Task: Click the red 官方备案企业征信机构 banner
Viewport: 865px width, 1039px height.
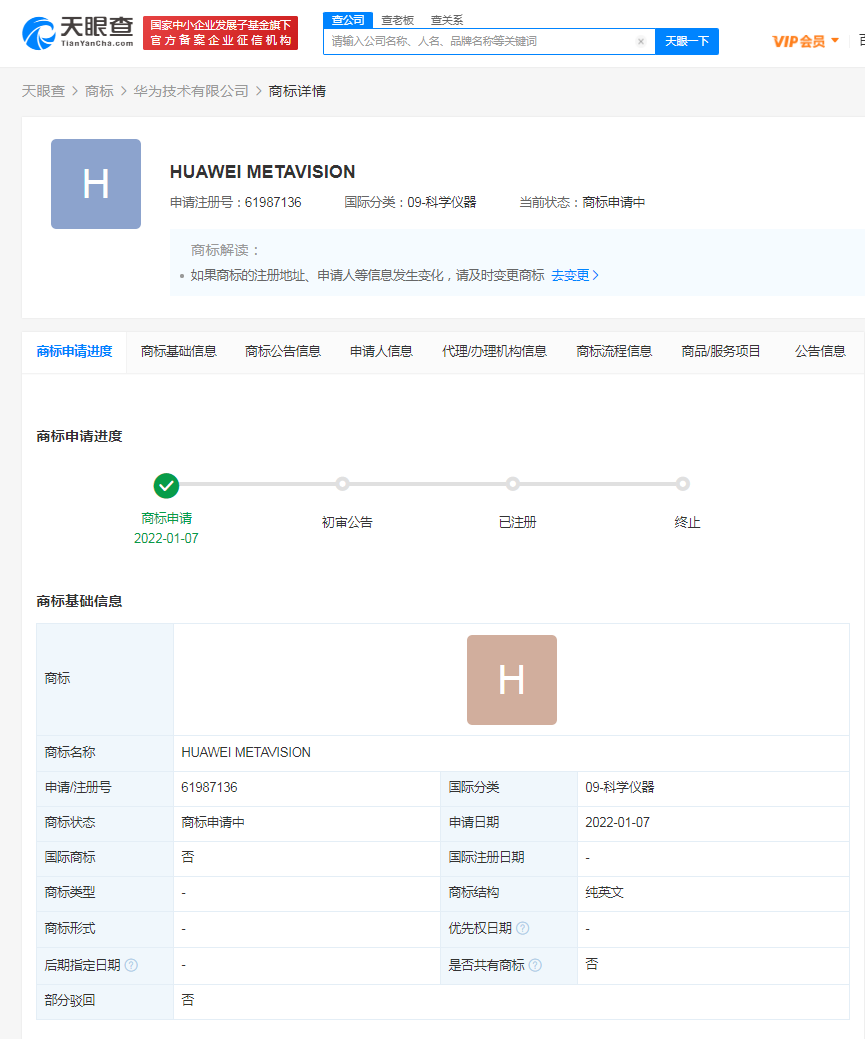Action: pos(221,33)
